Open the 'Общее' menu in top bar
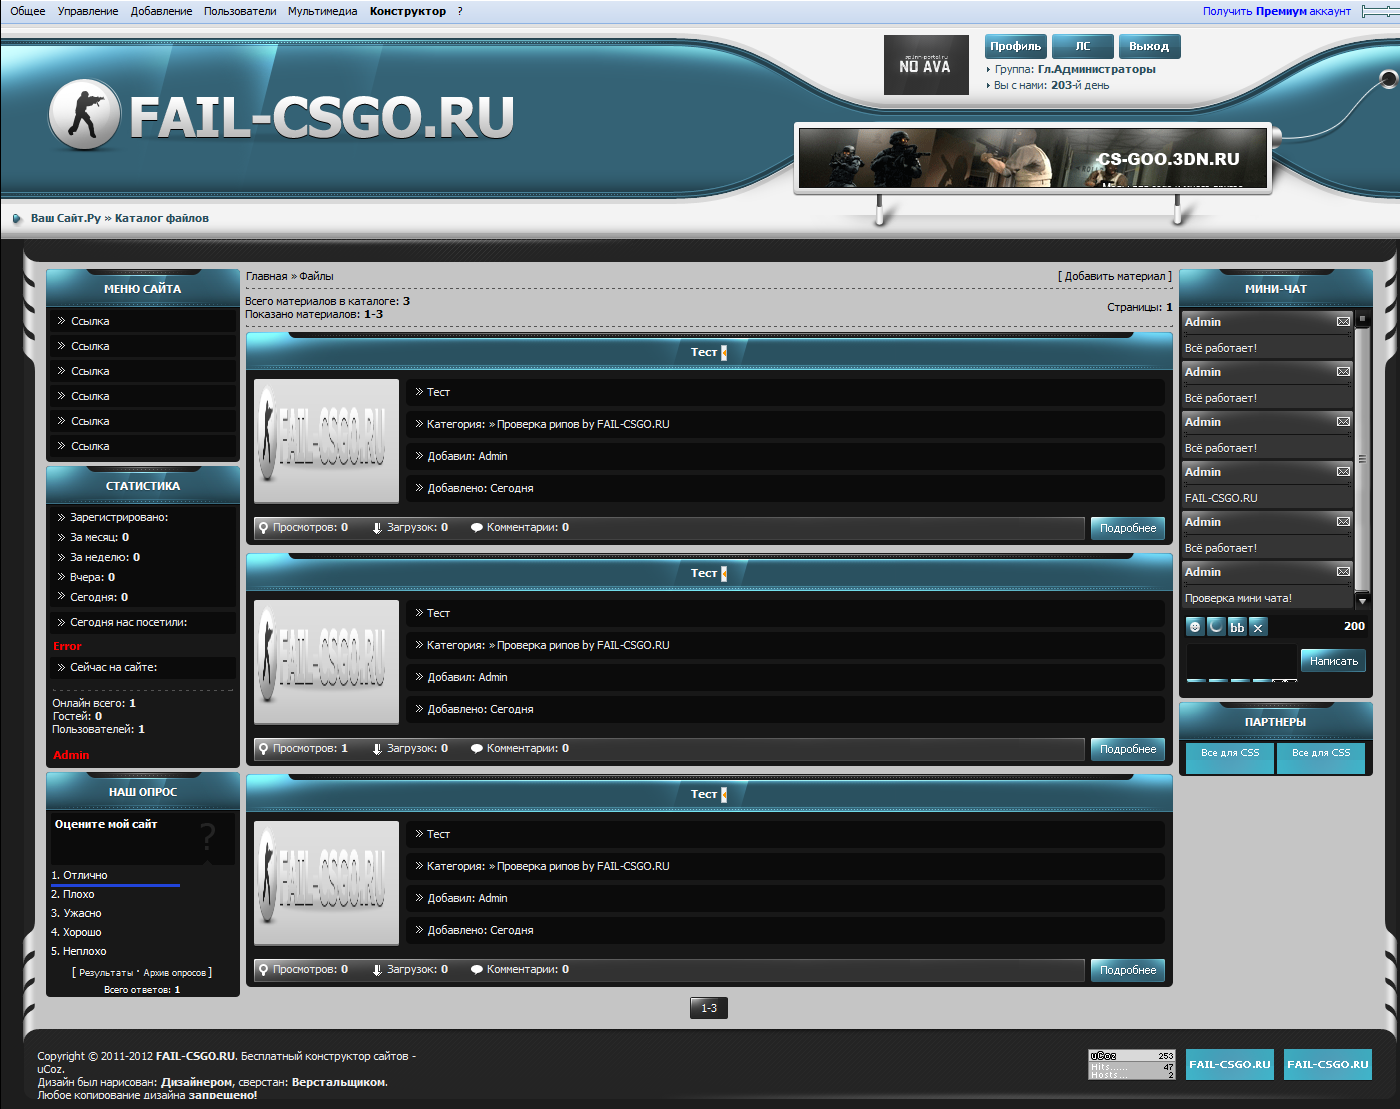Screen dimensions: 1400x1109 pos(27,11)
